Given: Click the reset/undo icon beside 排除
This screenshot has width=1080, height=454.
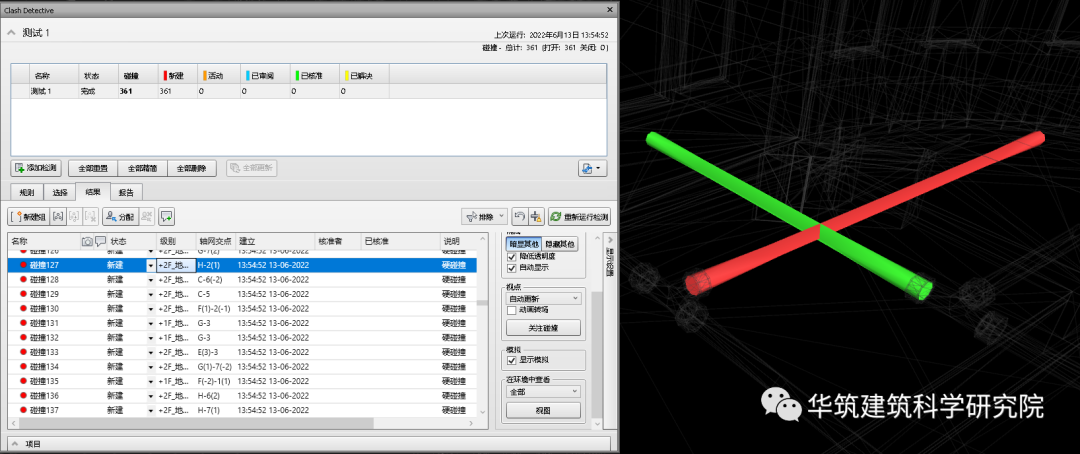Looking at the screenshot, I should coord(520,216).
